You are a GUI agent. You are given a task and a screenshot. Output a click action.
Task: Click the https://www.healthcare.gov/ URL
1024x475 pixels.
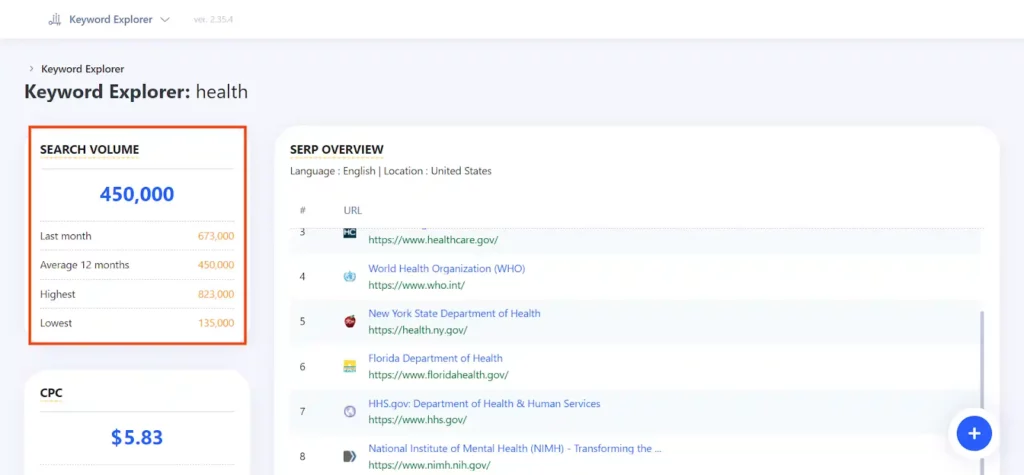tap(433, 240)
